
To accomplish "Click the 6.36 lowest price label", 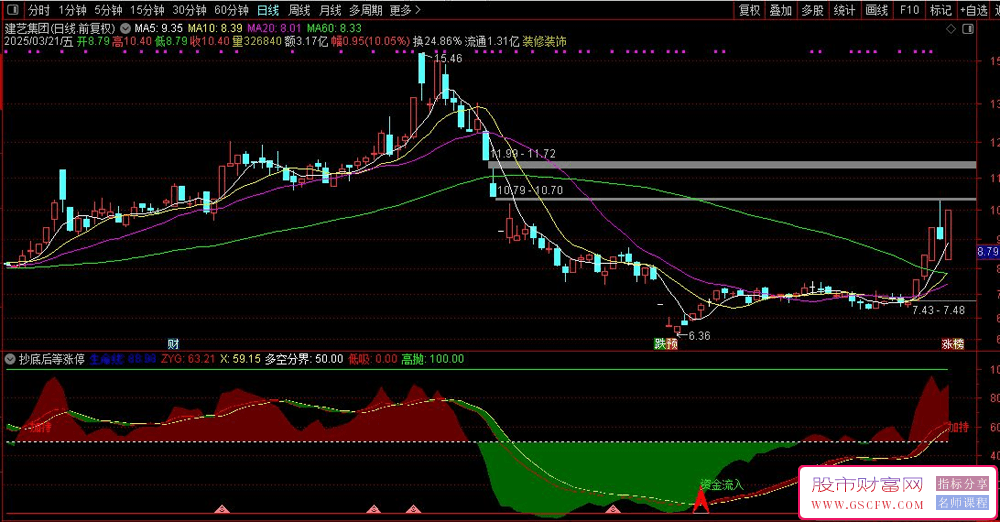I will point(700,336).
